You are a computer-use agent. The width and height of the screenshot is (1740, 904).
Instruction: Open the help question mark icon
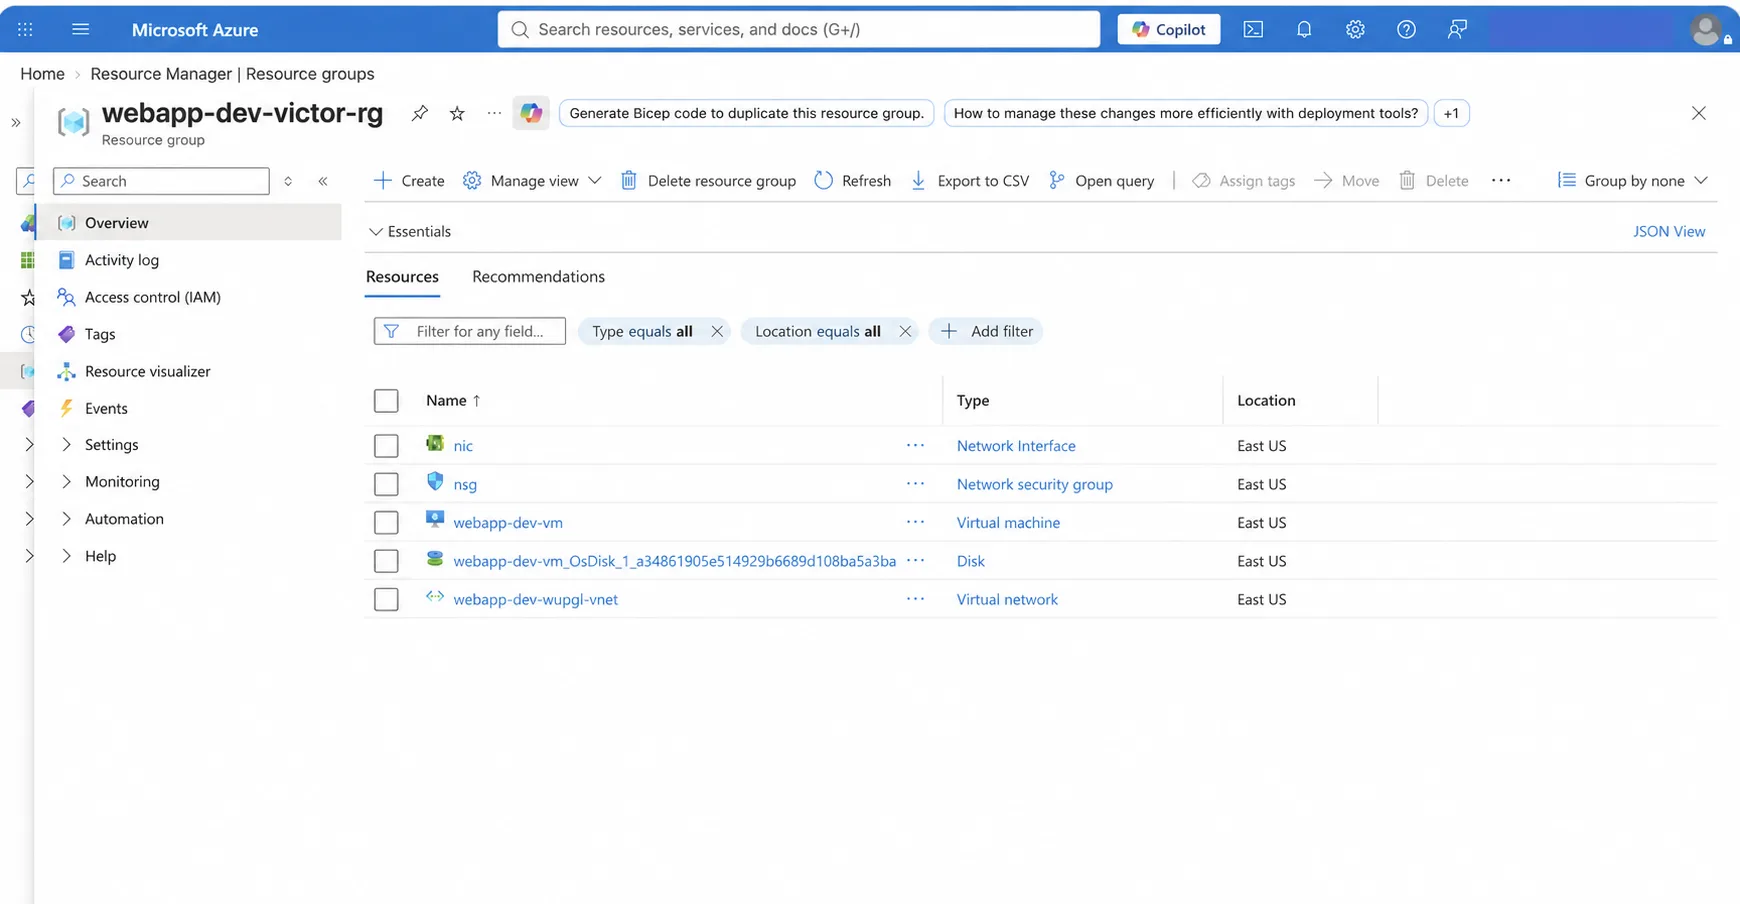(1406, 29)
